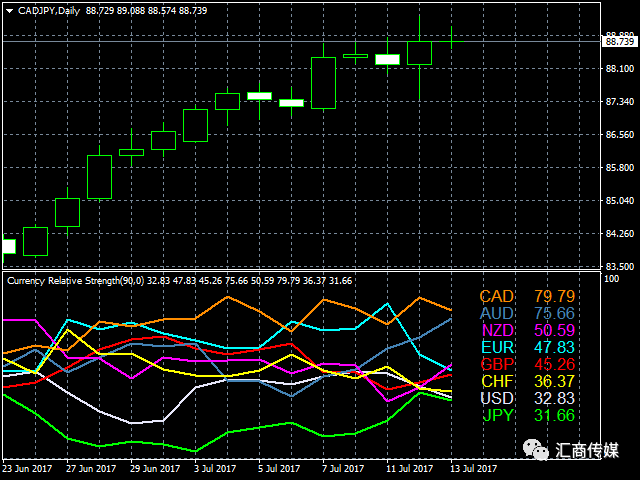Open the CADJPY chart dropdown triangle
Viewport: 640px width, 480px height.
tap(10, 11)
